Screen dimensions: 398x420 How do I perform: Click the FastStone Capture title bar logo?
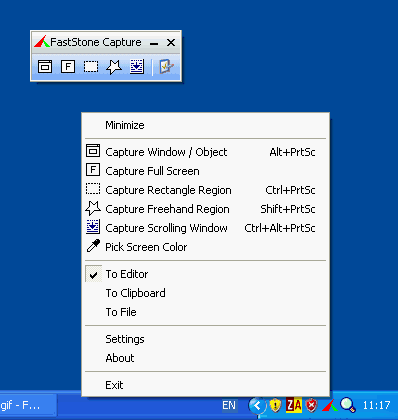pyautogui.click(x=42, y=42)
